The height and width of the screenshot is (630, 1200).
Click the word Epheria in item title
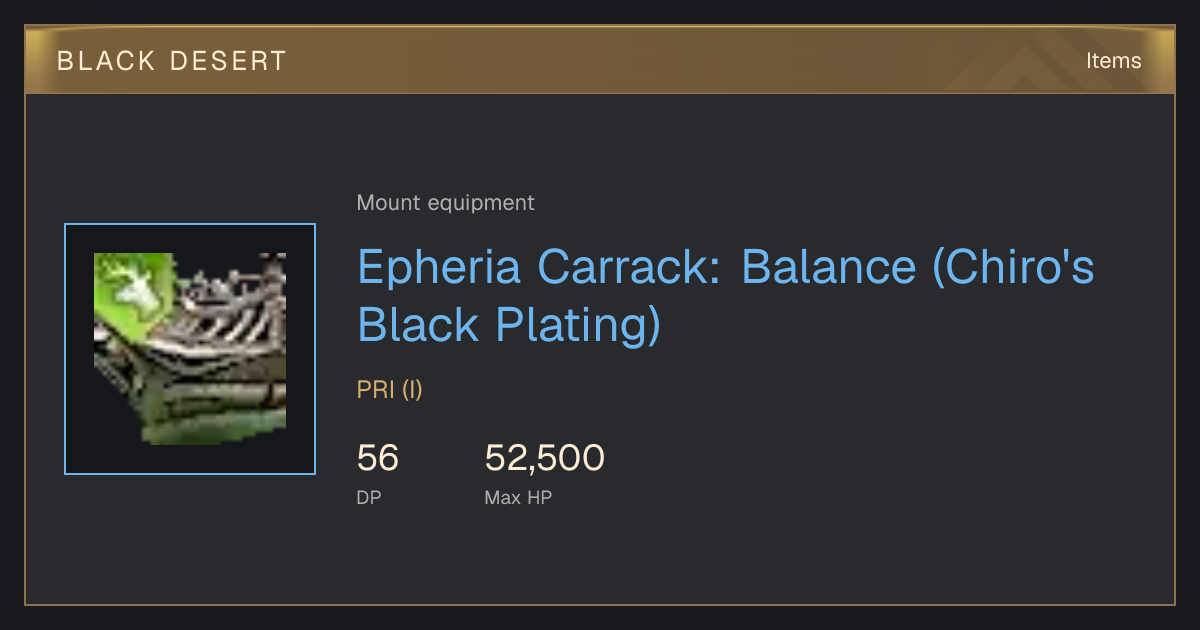click(440, 269)
